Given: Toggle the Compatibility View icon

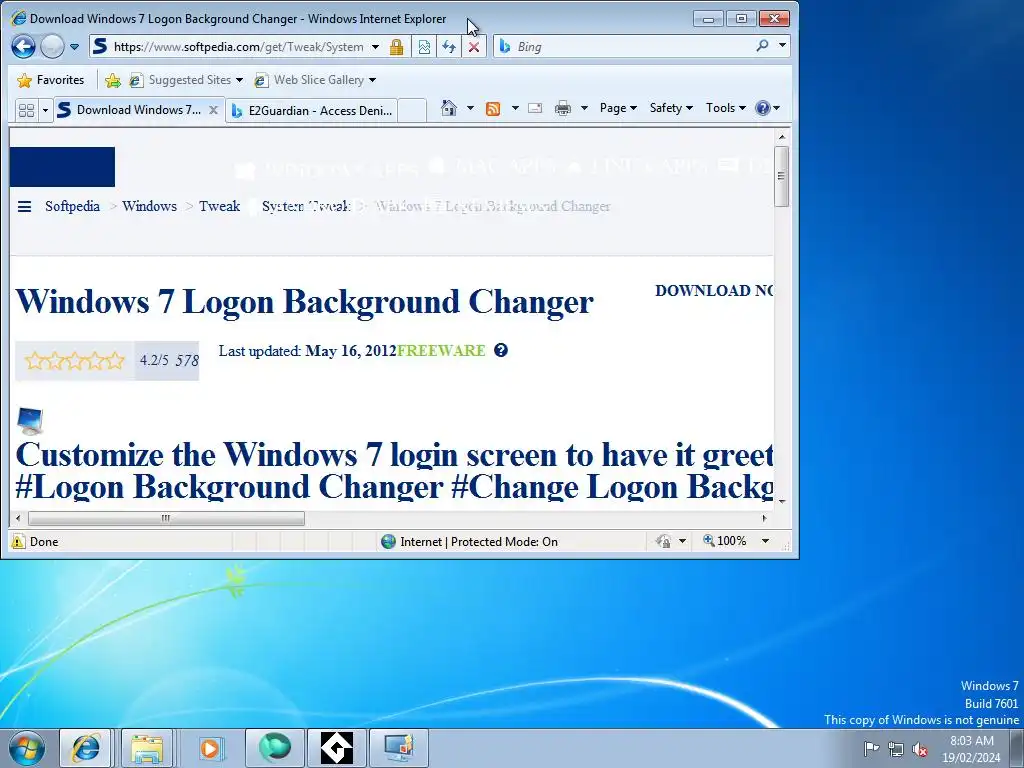Looking at the screenshot, I should pos(424,47).
